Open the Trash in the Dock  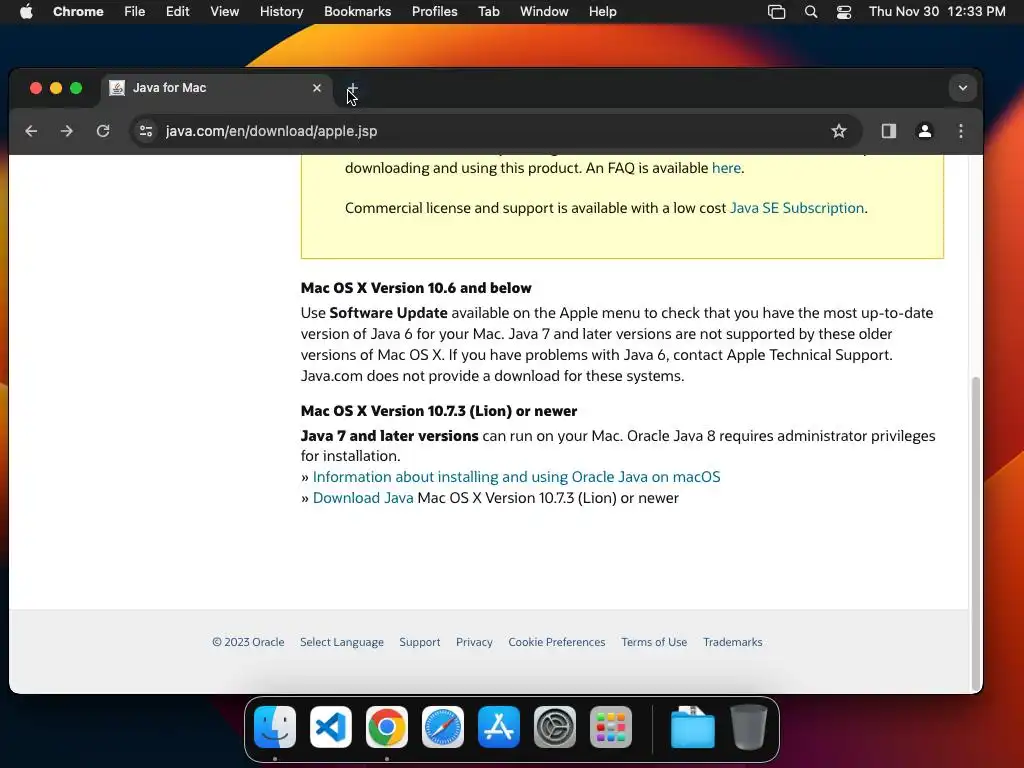pyautogui.click(x=748, y=727)
